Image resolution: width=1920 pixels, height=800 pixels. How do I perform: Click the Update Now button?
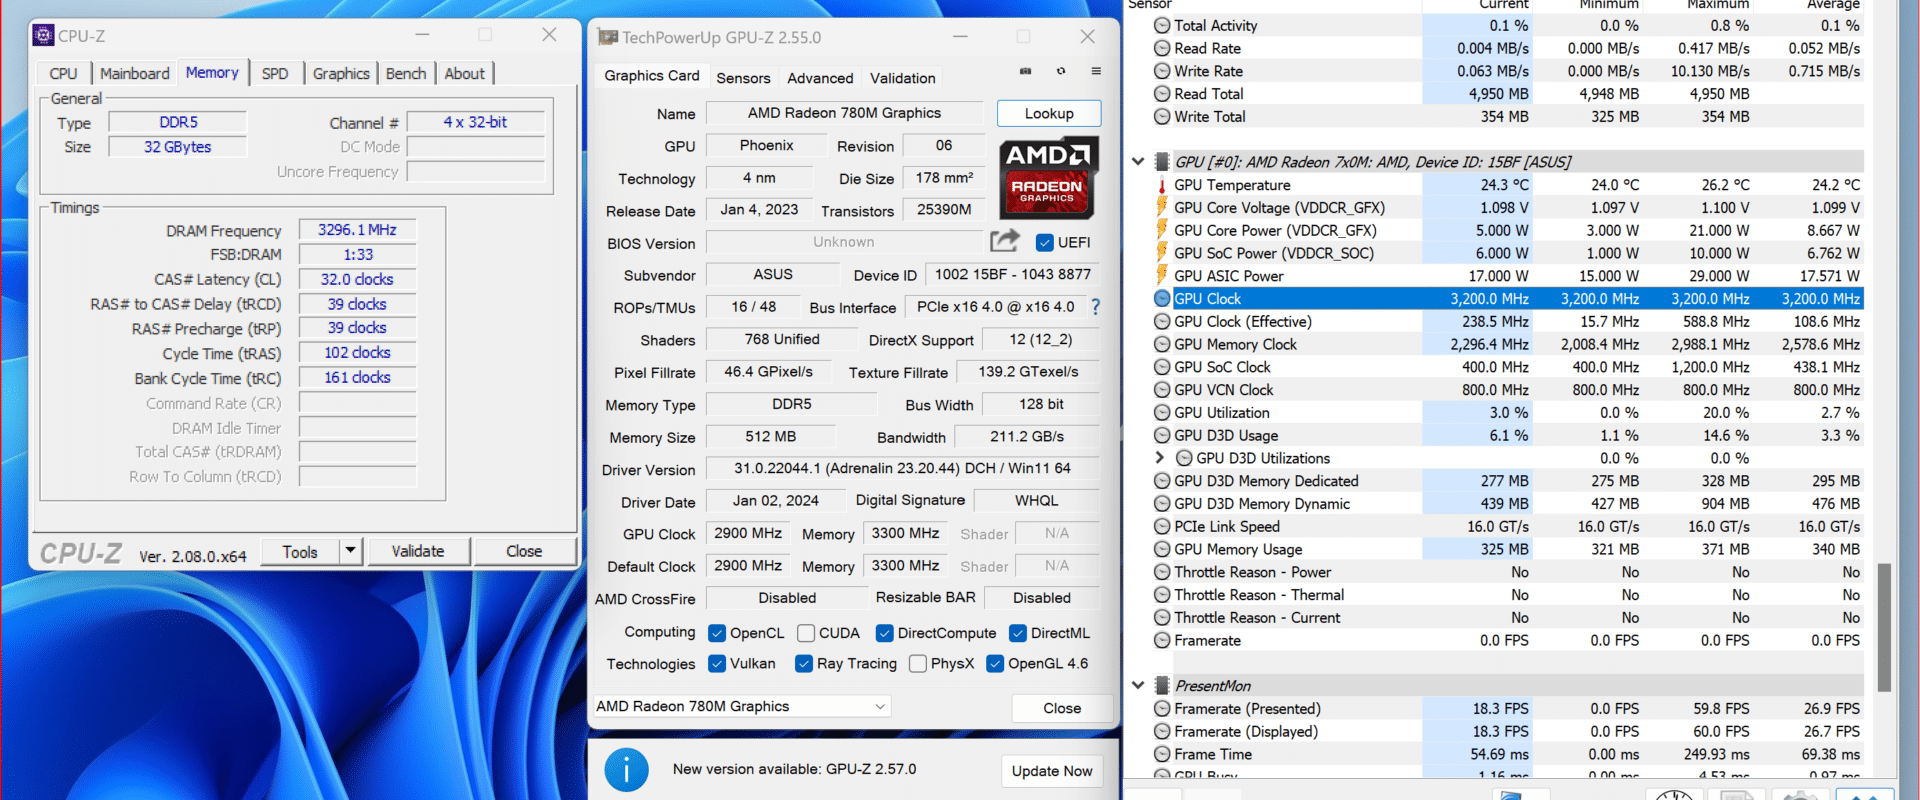coord(1052,771)
